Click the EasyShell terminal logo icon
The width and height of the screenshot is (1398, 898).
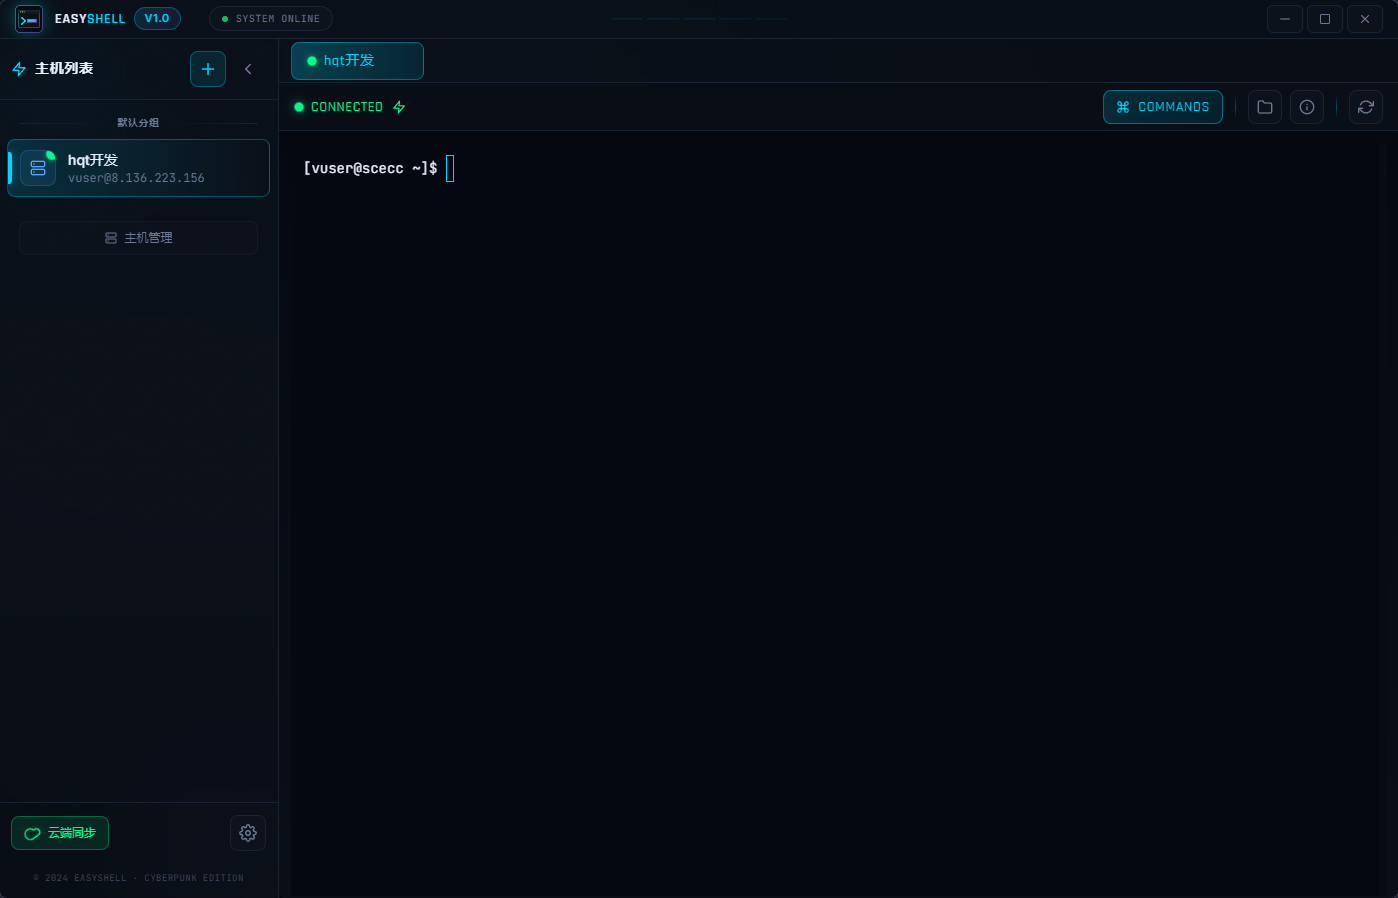(x=29, y=19)
